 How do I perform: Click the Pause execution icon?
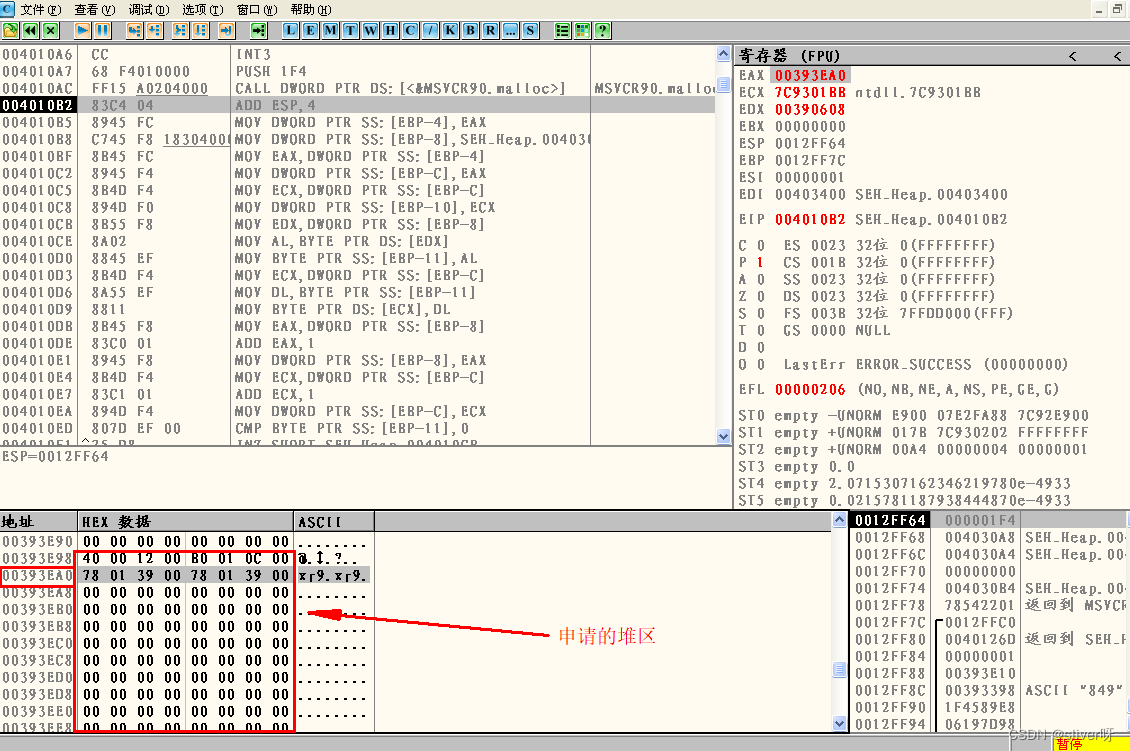(x=103, y=31)
